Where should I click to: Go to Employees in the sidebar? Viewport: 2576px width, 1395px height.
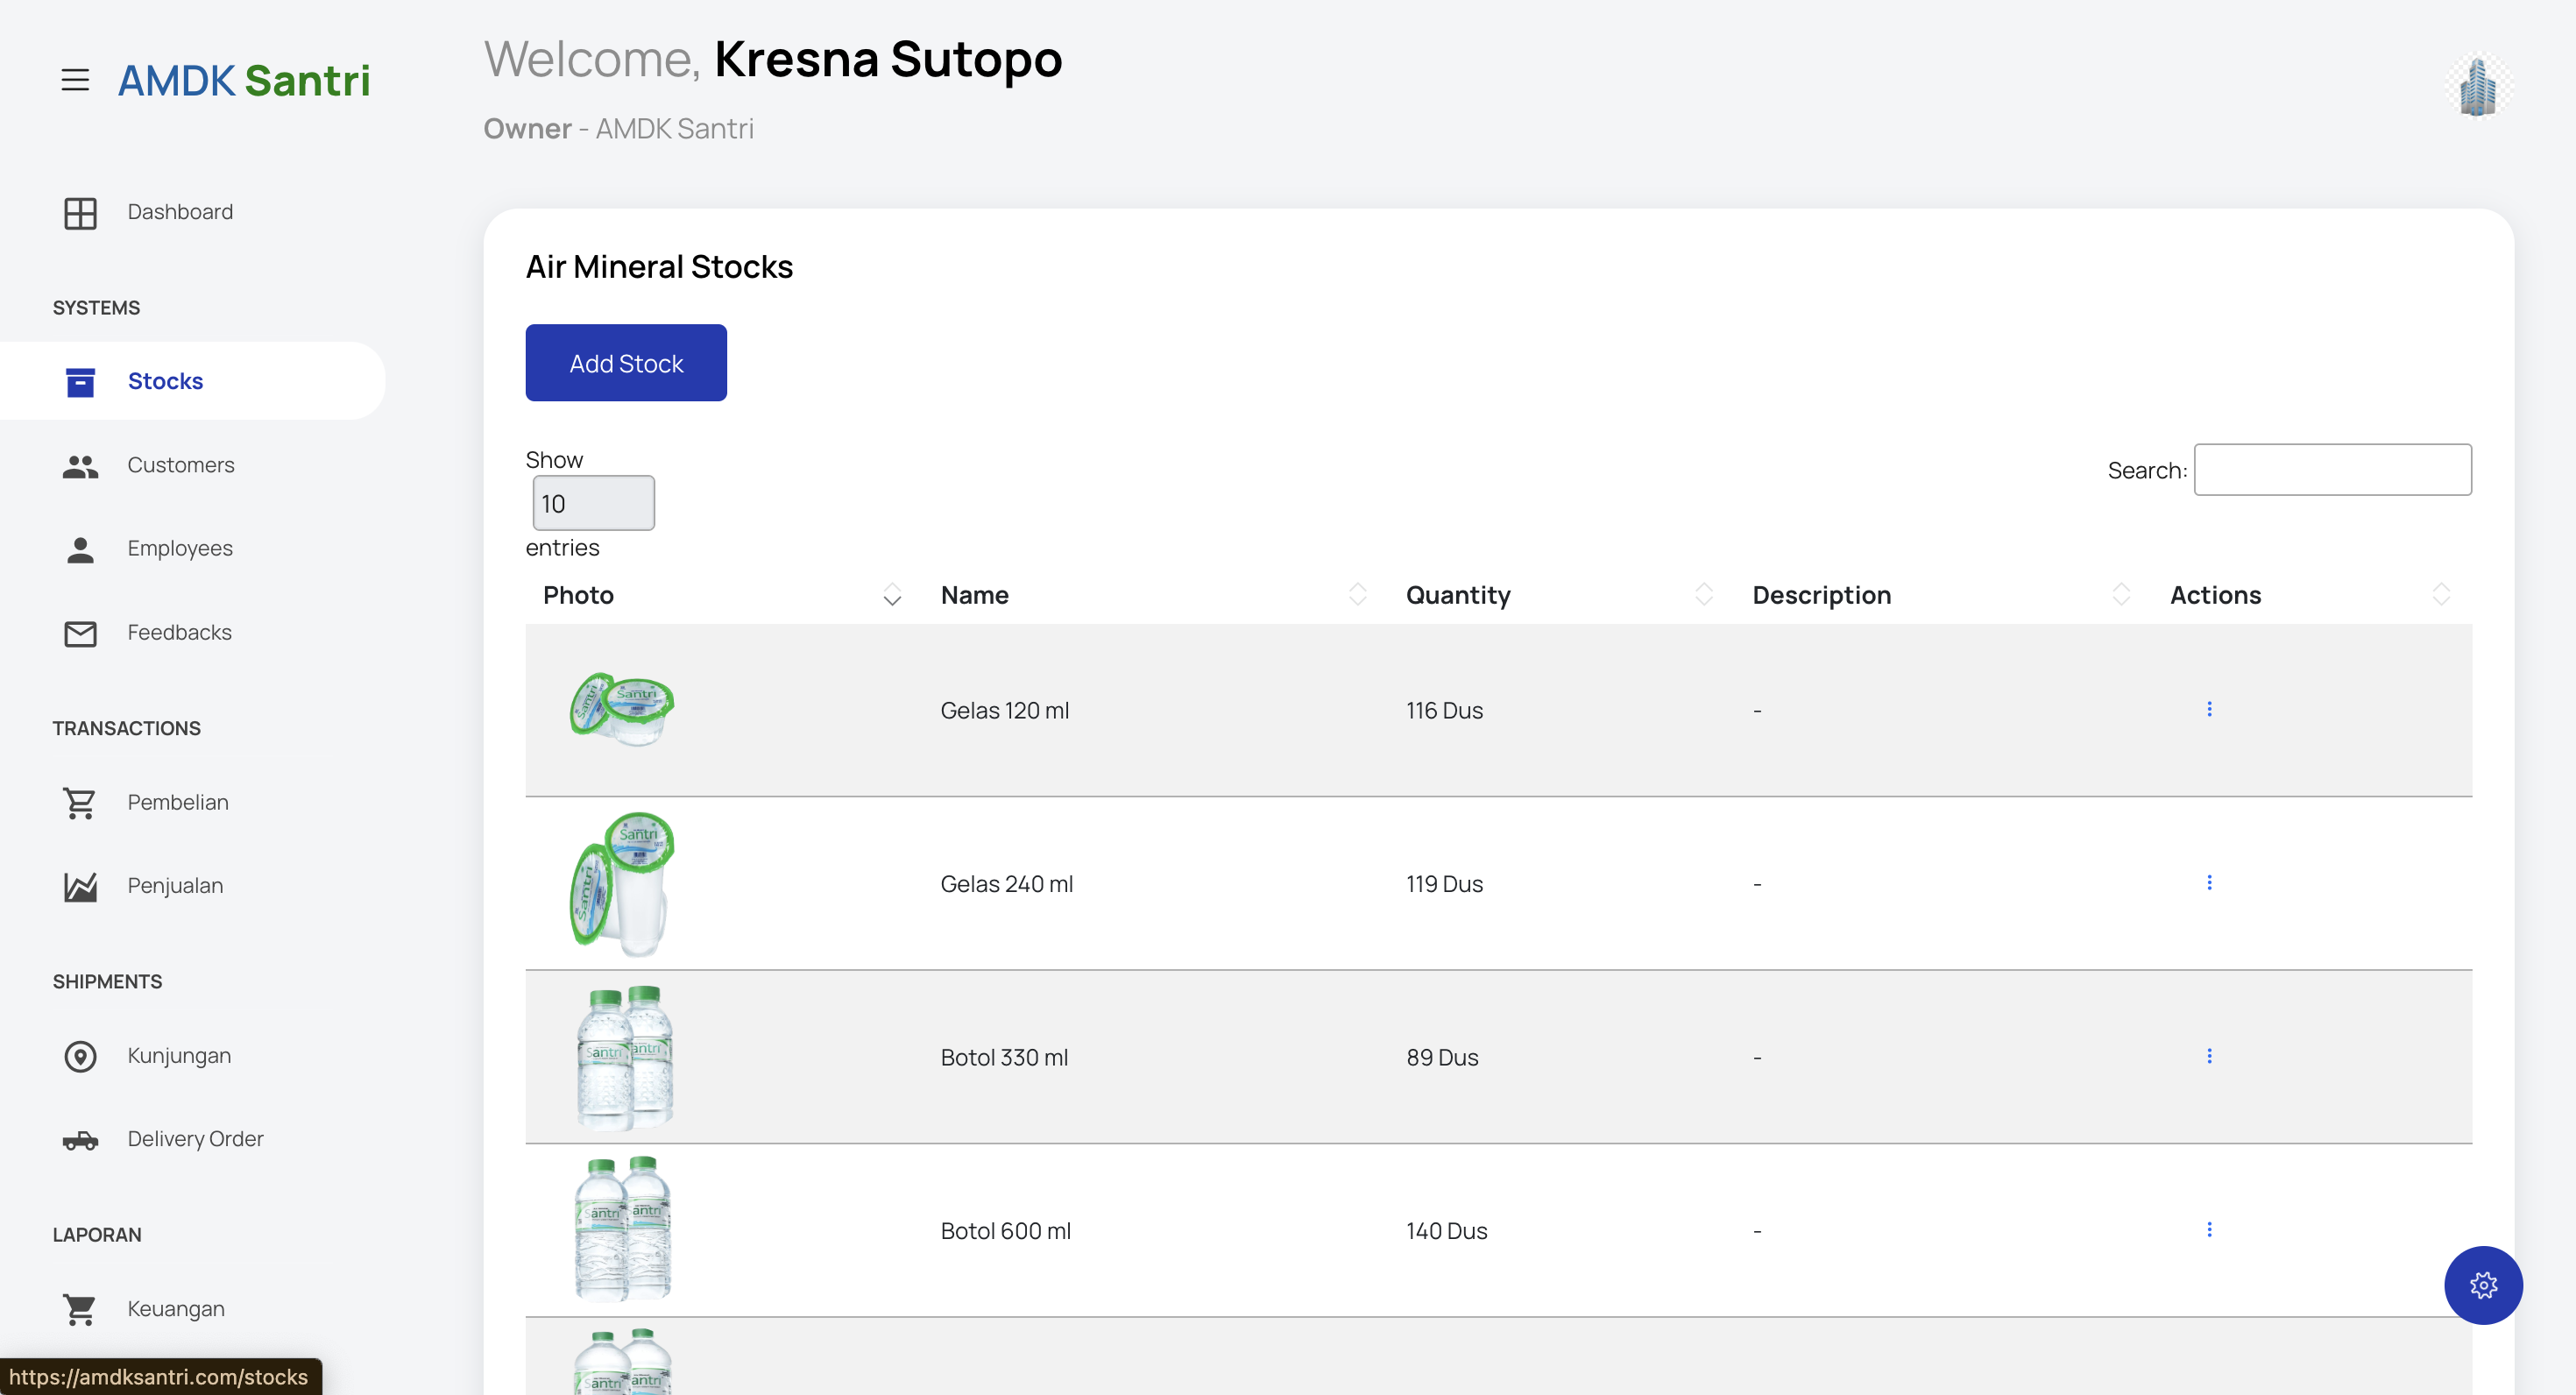click(x=179, y=548)
